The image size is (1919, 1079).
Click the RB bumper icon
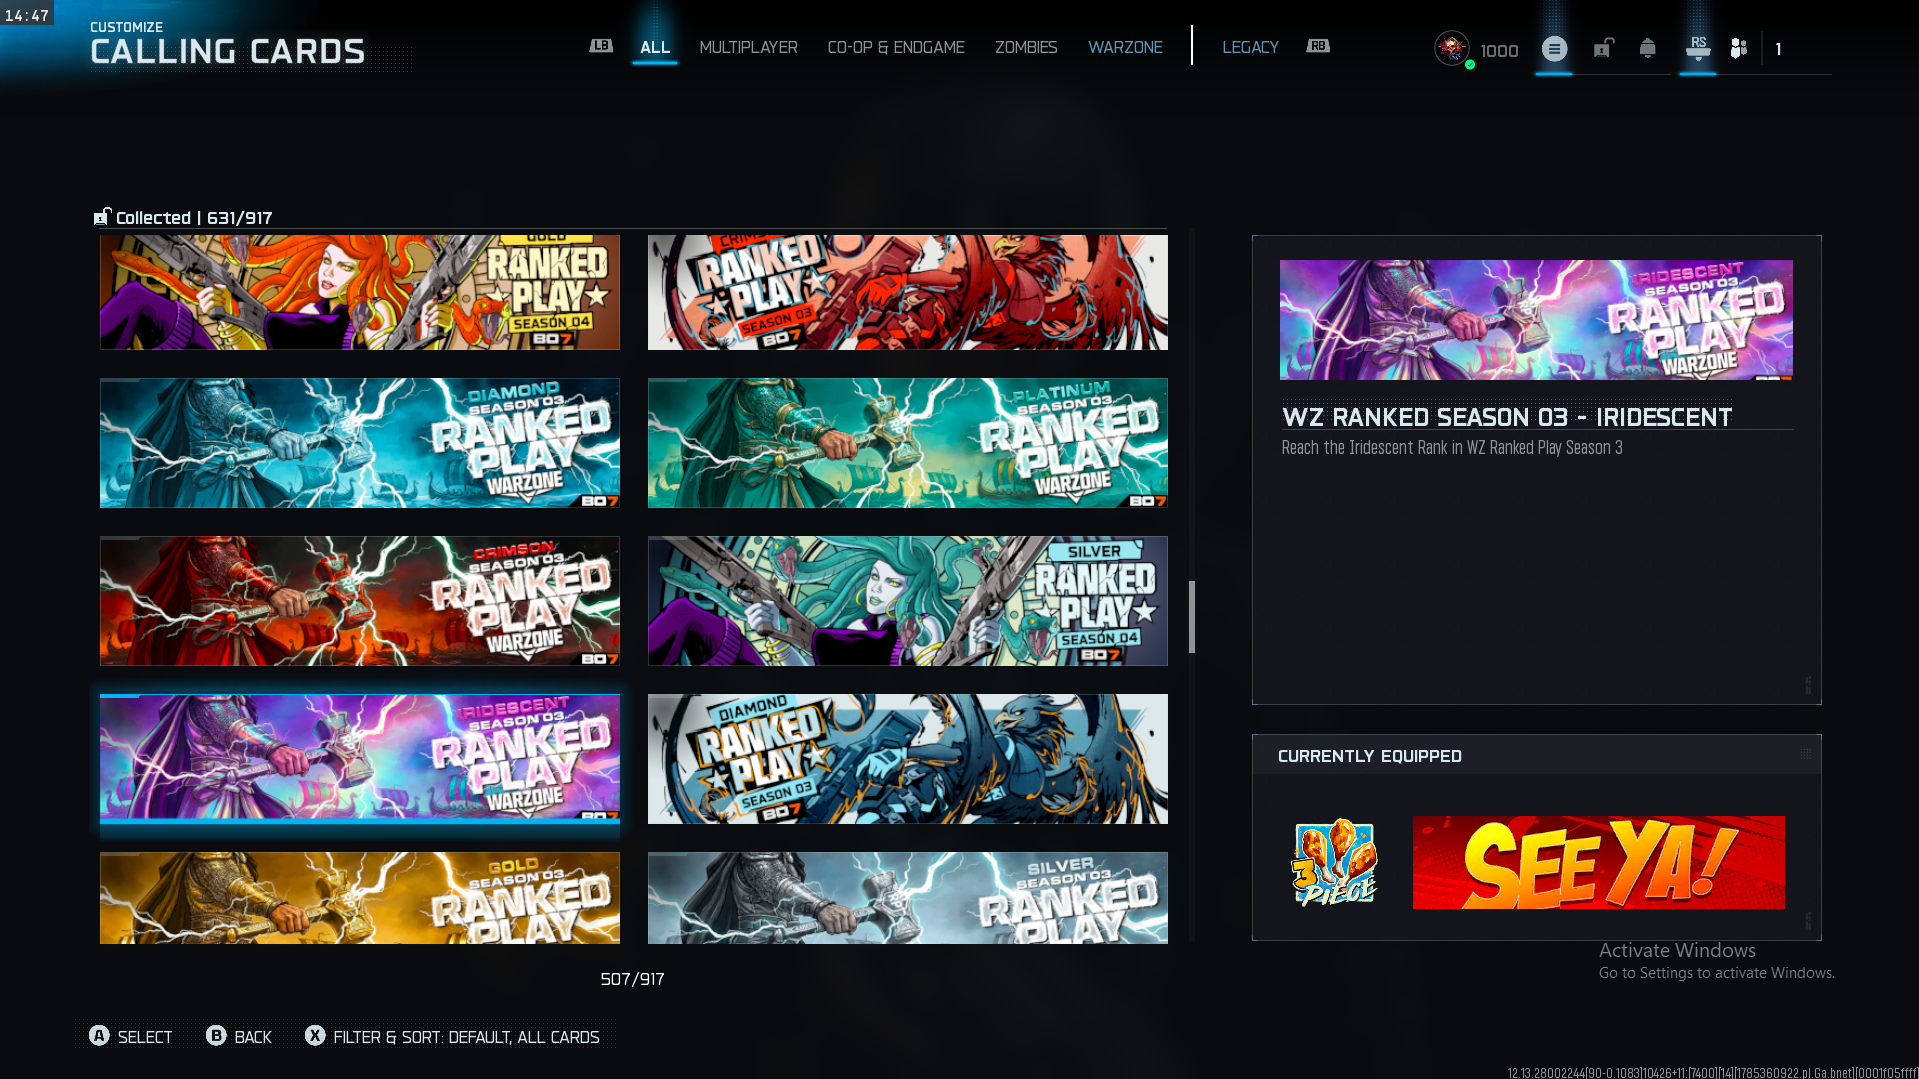(x=1318, y=46)
